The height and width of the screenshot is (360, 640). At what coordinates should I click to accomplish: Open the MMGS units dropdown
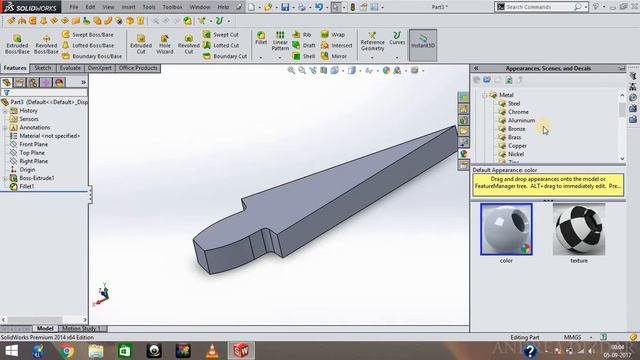click(591, 338)
